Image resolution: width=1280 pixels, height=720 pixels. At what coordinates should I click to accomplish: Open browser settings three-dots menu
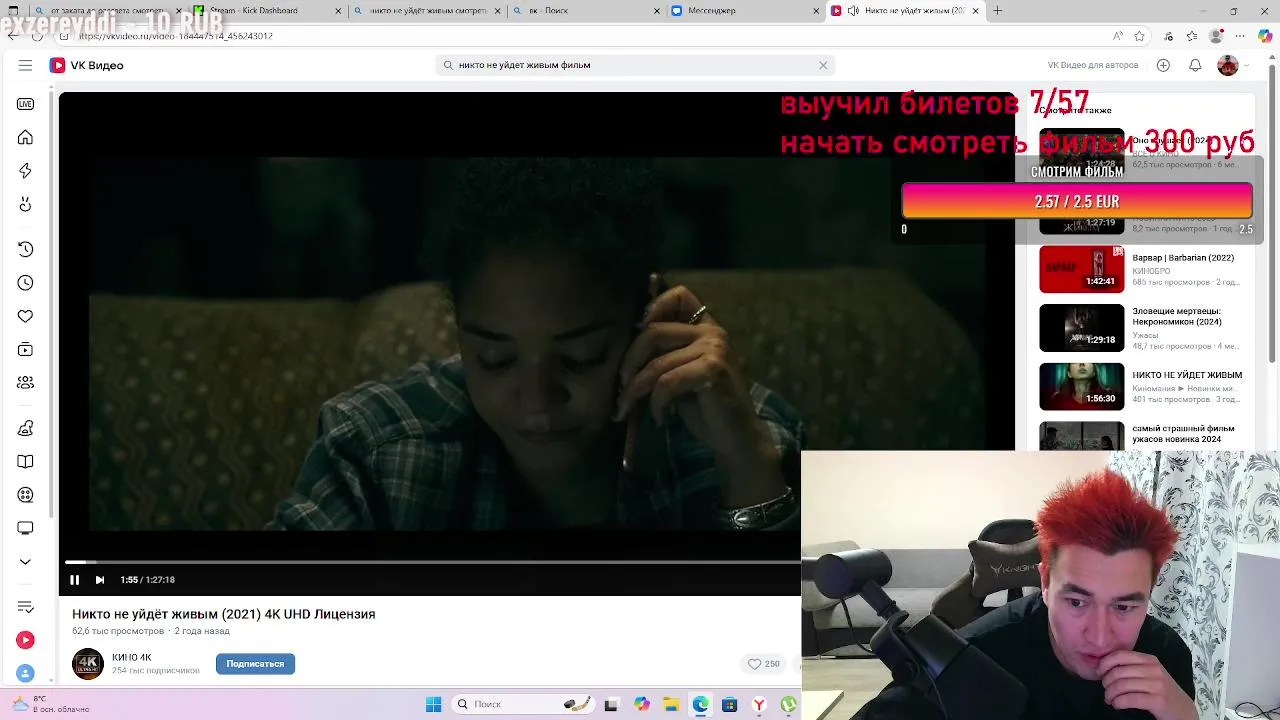point(1240,36)
